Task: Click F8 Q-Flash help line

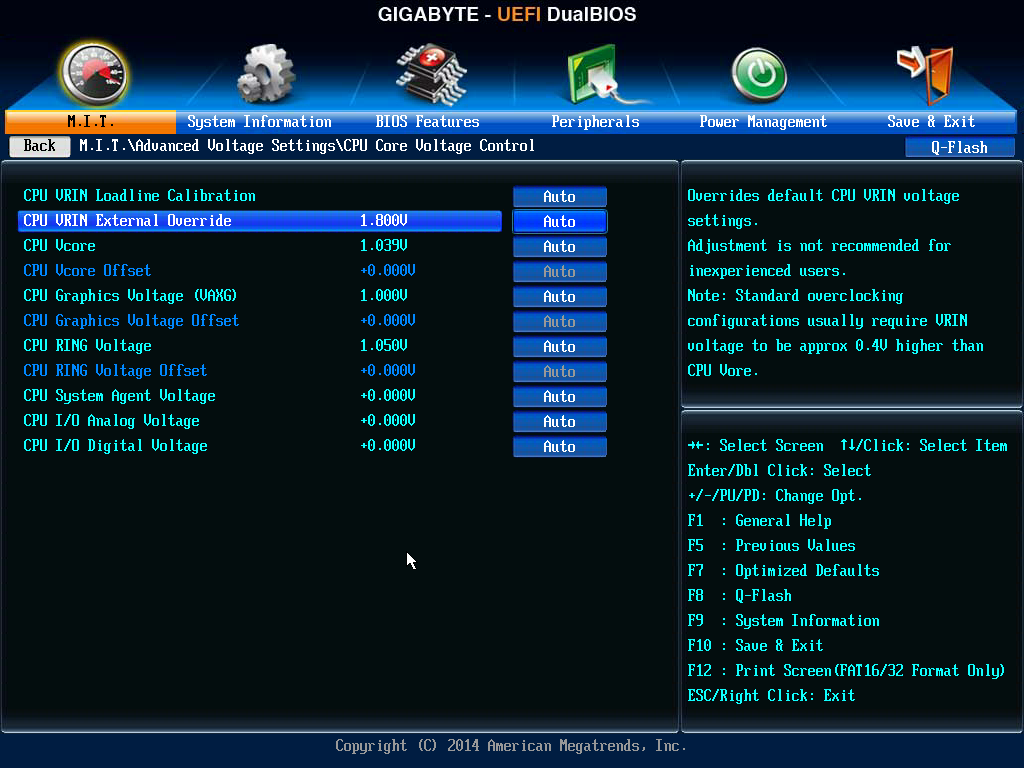Action: [x=740, y=596]
